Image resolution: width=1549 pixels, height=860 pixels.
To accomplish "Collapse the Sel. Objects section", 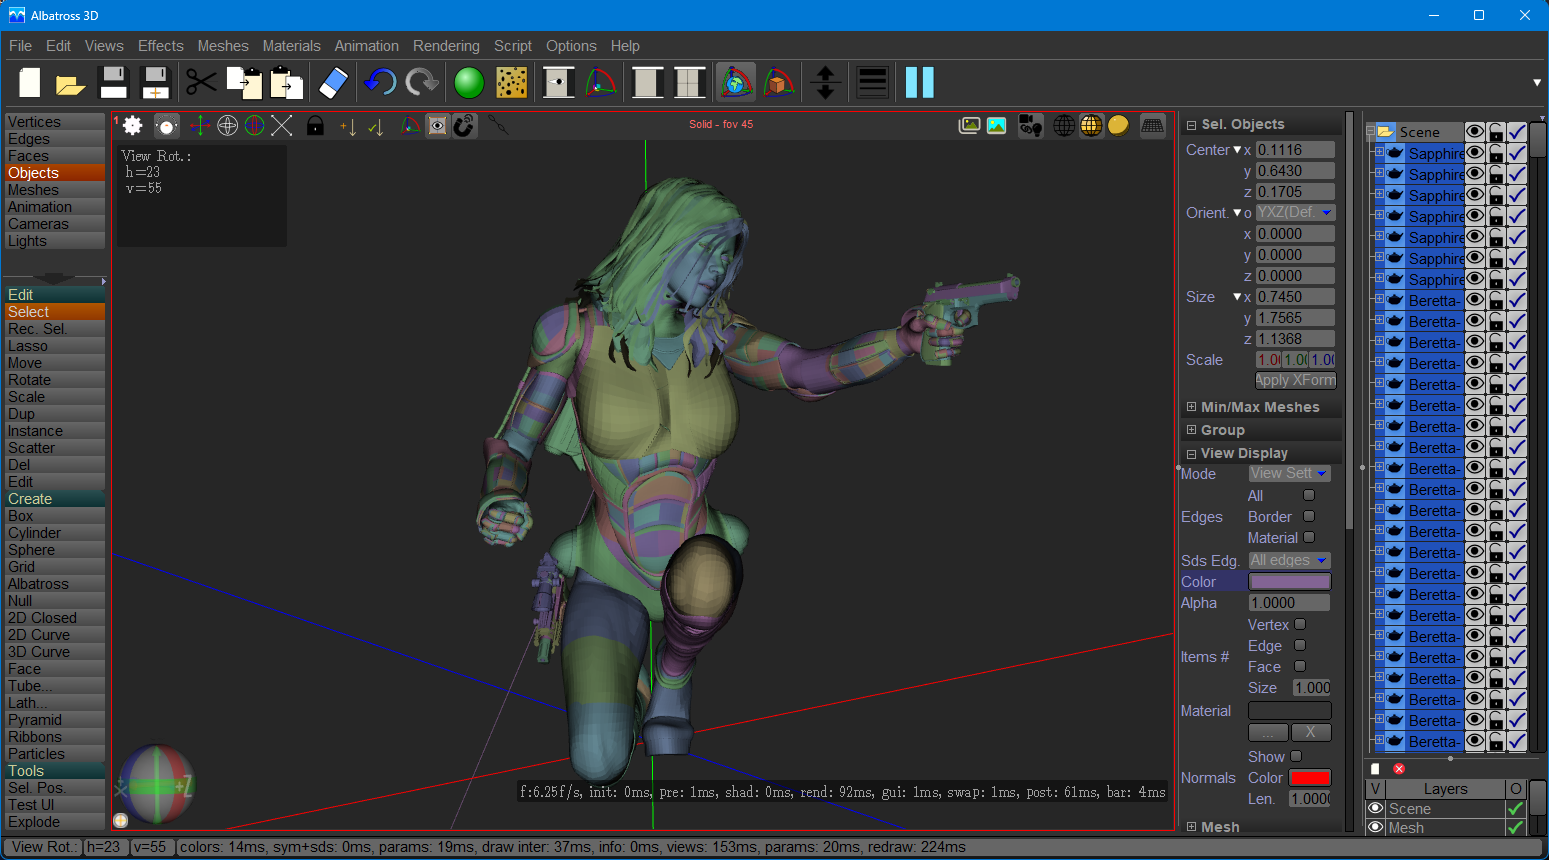I will click(x=1191, y=125).
